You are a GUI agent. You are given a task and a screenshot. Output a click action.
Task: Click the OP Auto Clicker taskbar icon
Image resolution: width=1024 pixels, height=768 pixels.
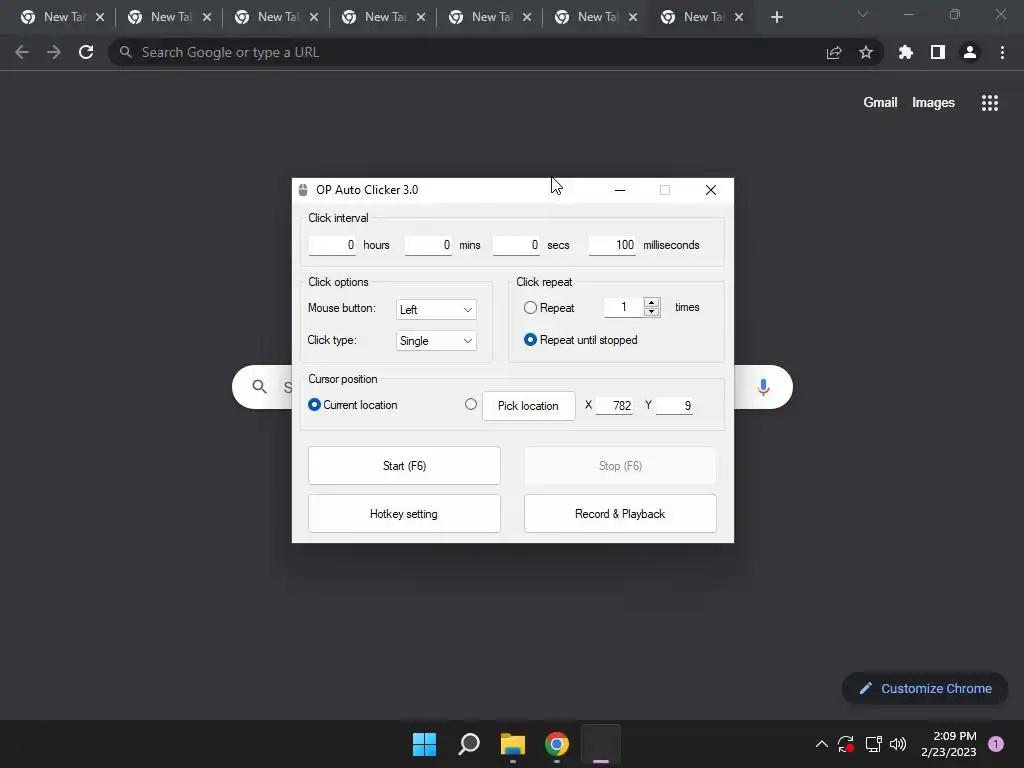601,744
